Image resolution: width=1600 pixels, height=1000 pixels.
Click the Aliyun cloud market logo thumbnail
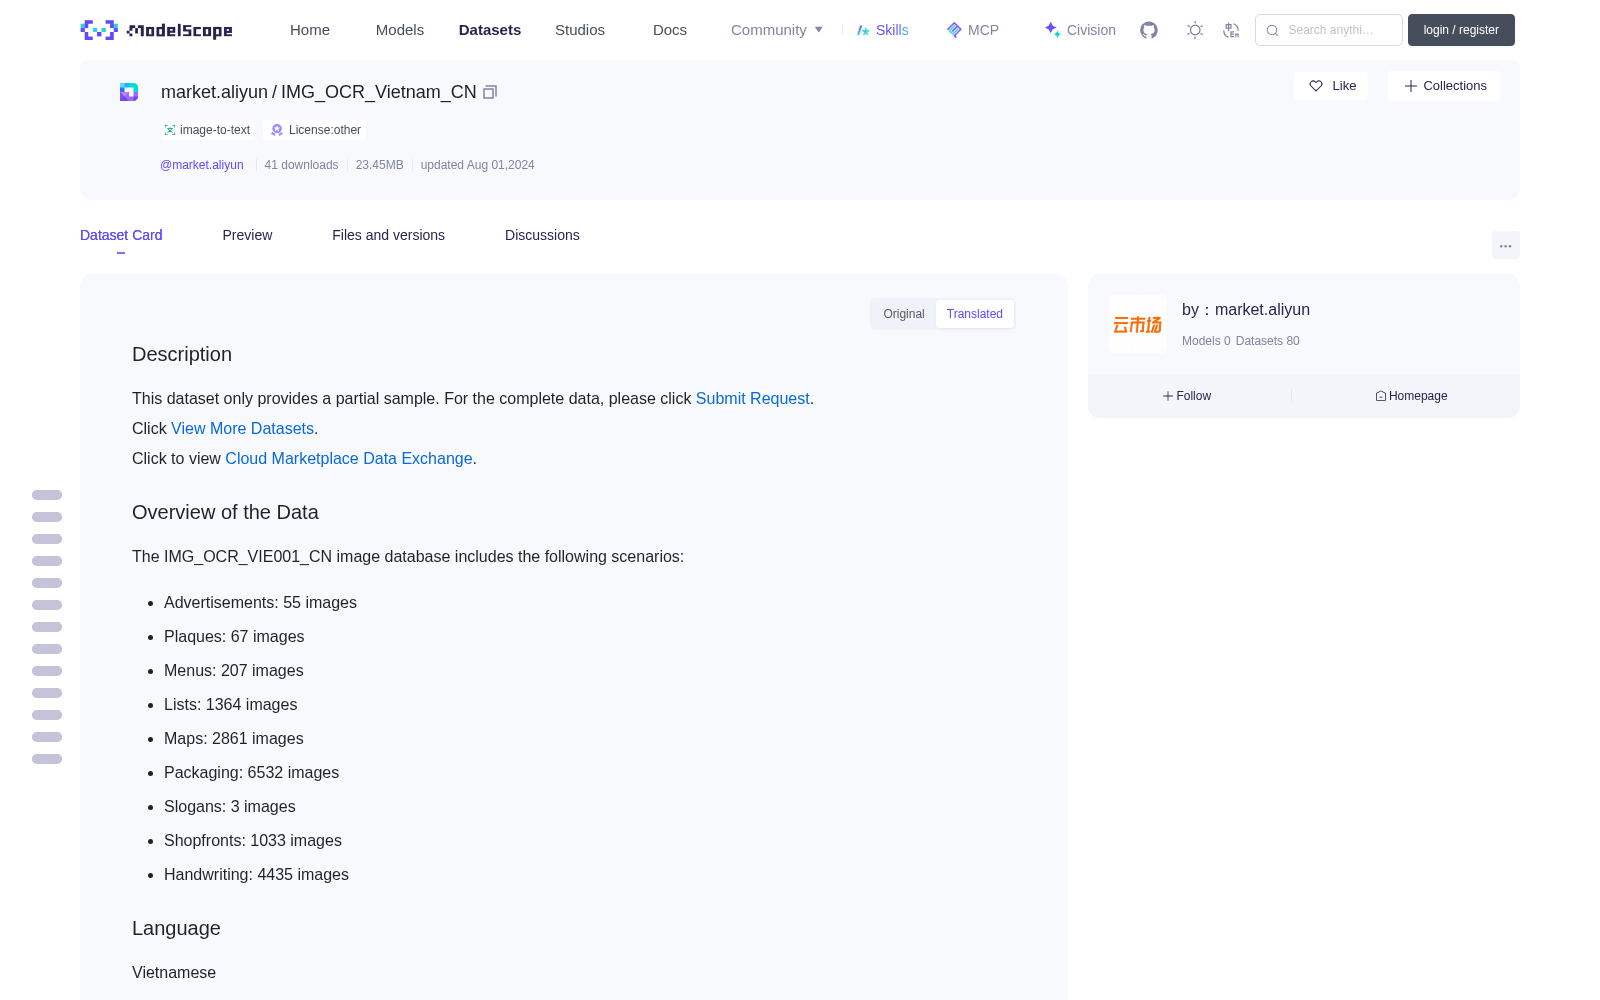(x=1138, y=324)
